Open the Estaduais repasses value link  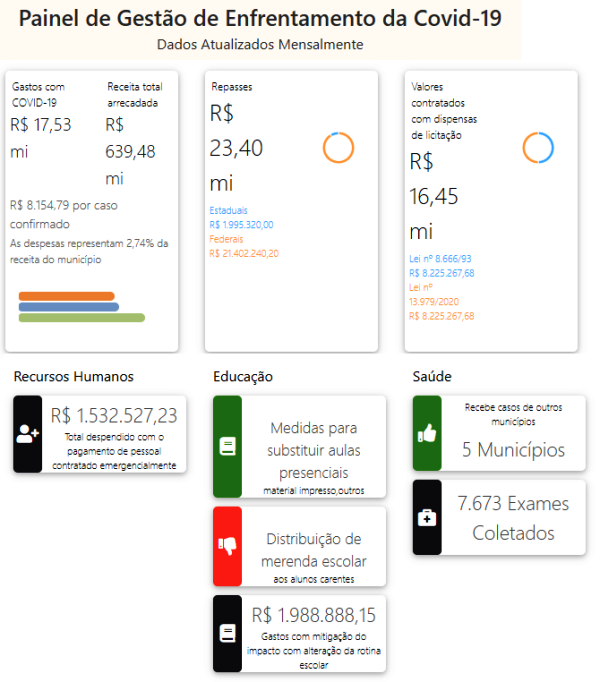tap(241, 225)
